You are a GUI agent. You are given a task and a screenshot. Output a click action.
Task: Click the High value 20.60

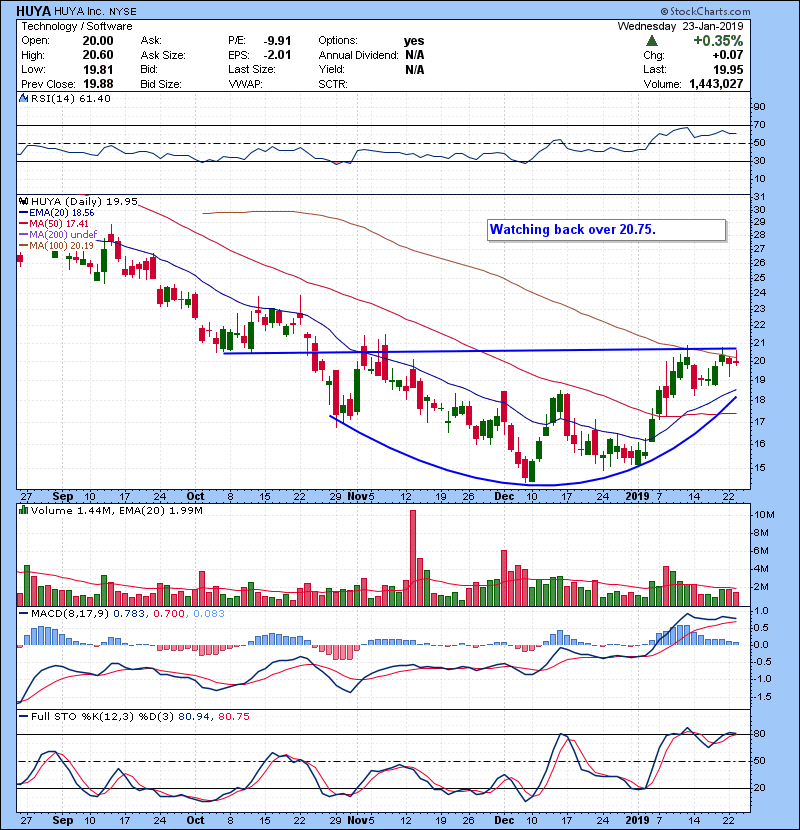[x=98, y=55]
